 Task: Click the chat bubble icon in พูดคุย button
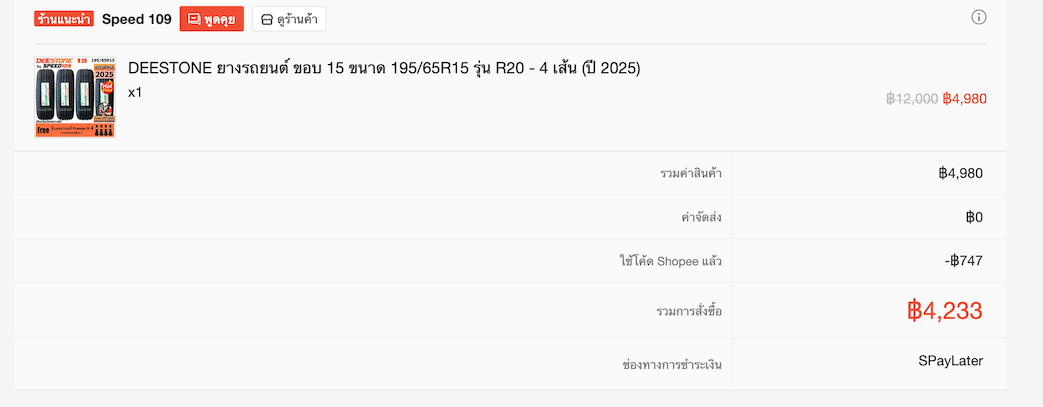pyautogui.click(x=194, y=19)
